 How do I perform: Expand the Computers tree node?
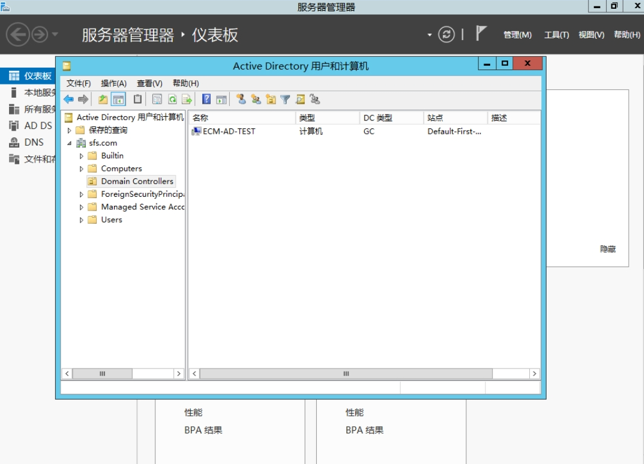click(x=81, y=169)
